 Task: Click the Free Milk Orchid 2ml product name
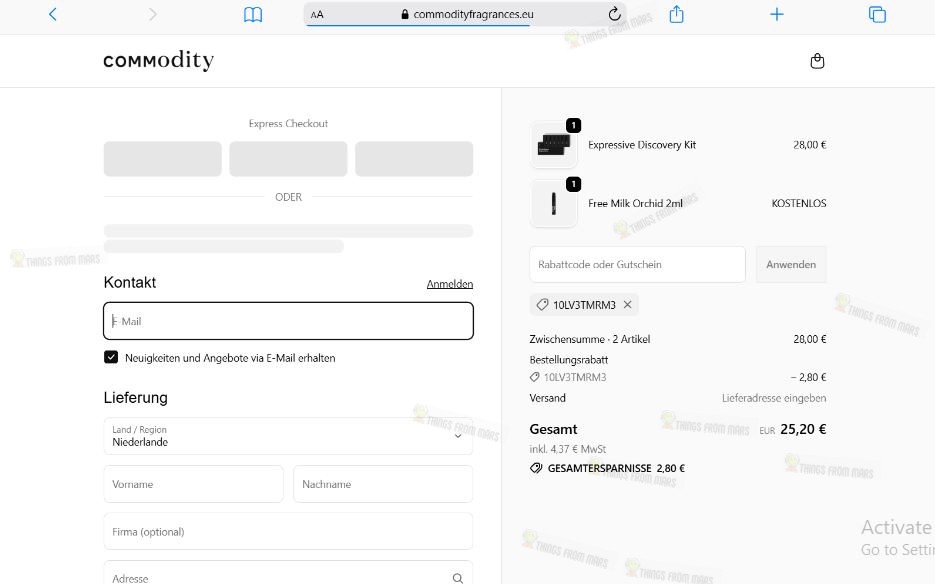[x=635, y=203]
